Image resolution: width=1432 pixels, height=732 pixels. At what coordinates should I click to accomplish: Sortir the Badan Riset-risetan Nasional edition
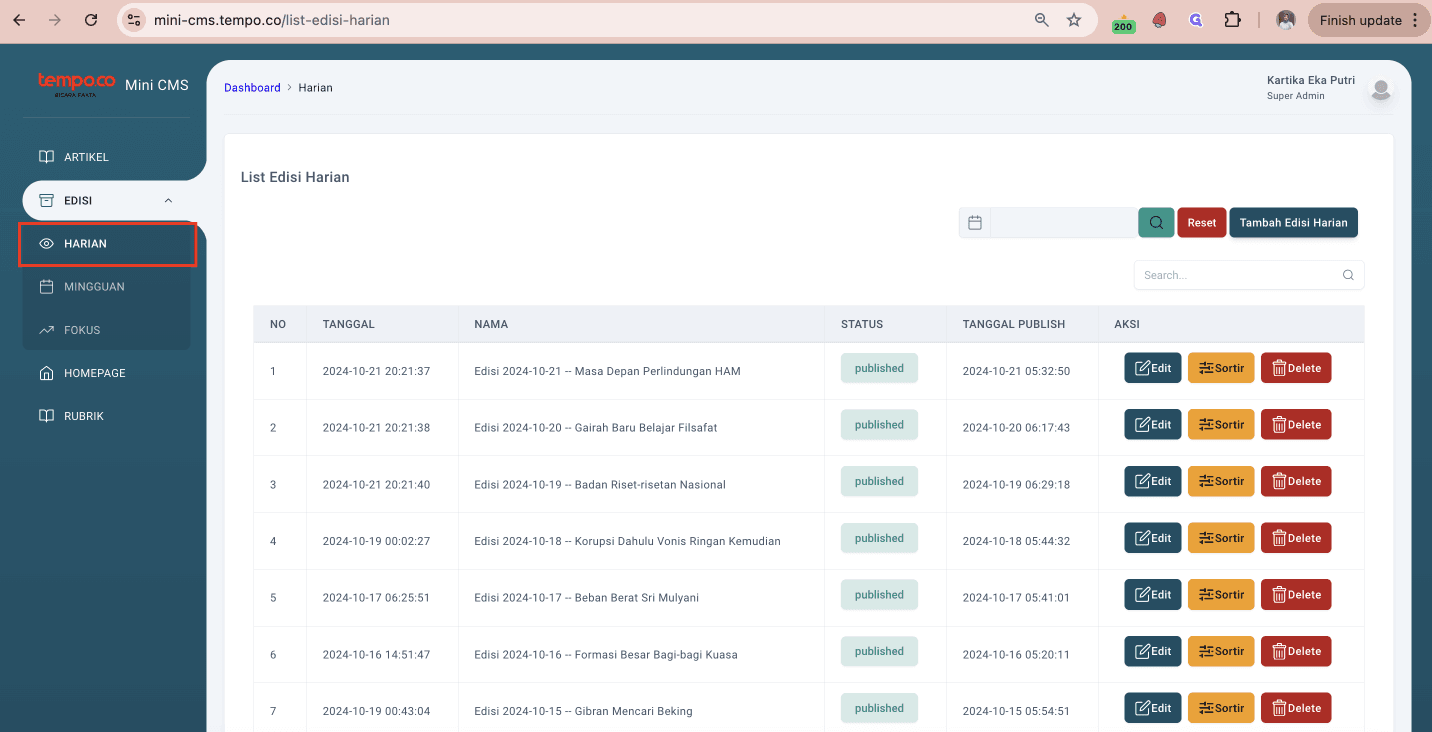[1221, 481]
